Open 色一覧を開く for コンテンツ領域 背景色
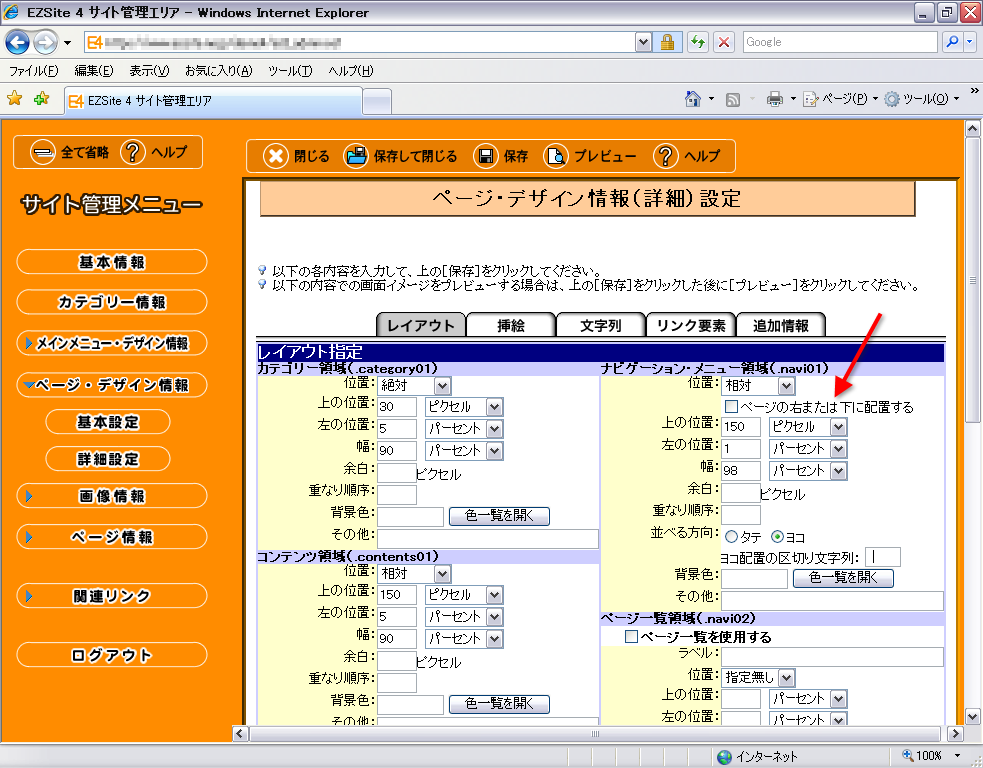This screenshot has height=768, width=983. (499, 704)
